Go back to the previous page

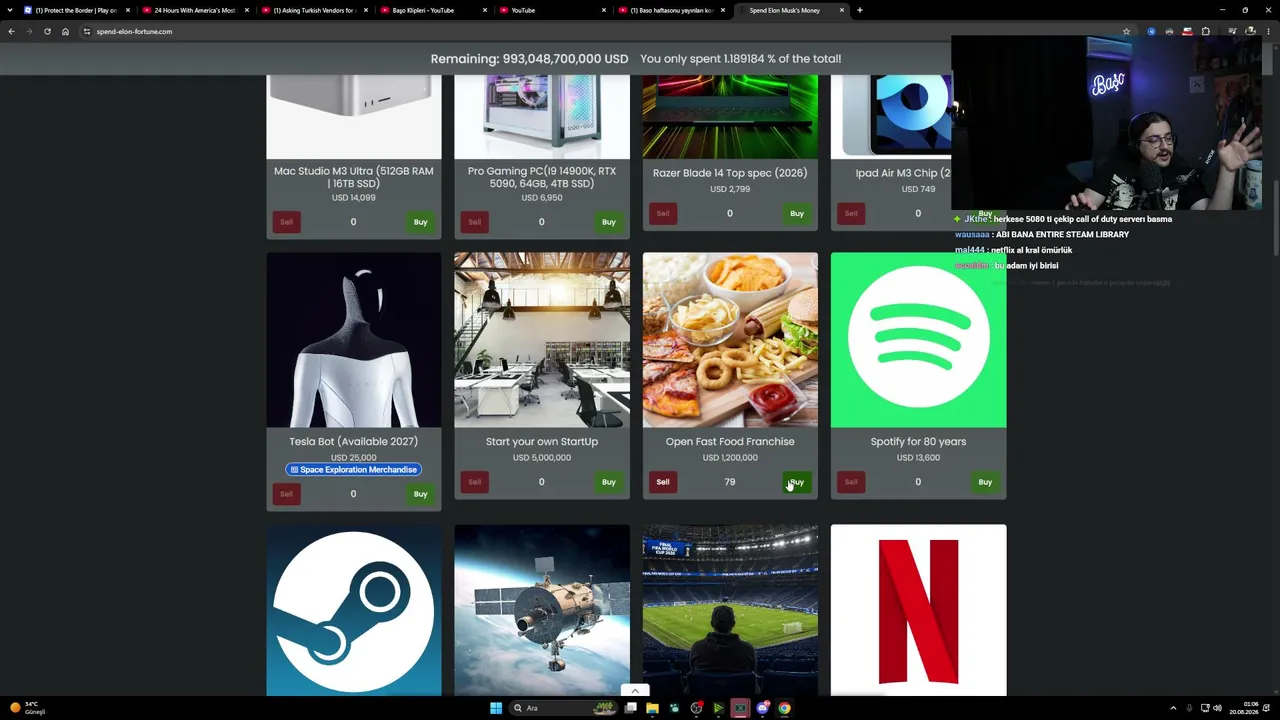click(x=11, y=31)
